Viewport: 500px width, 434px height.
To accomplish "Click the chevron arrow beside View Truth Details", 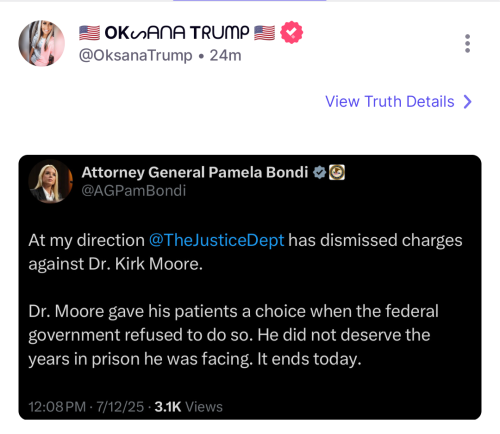I will (x=468, y=102).
